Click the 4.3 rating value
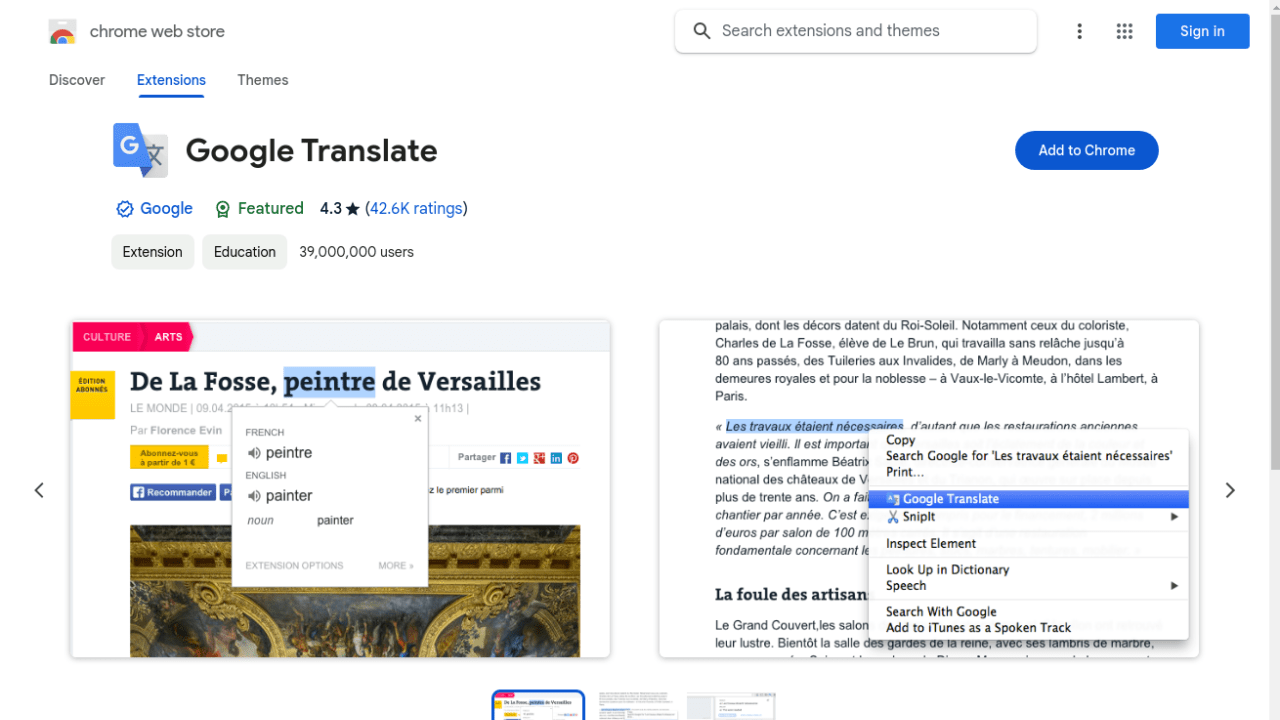This screenshot has height=720, width=1280. [x=330, y=208]
